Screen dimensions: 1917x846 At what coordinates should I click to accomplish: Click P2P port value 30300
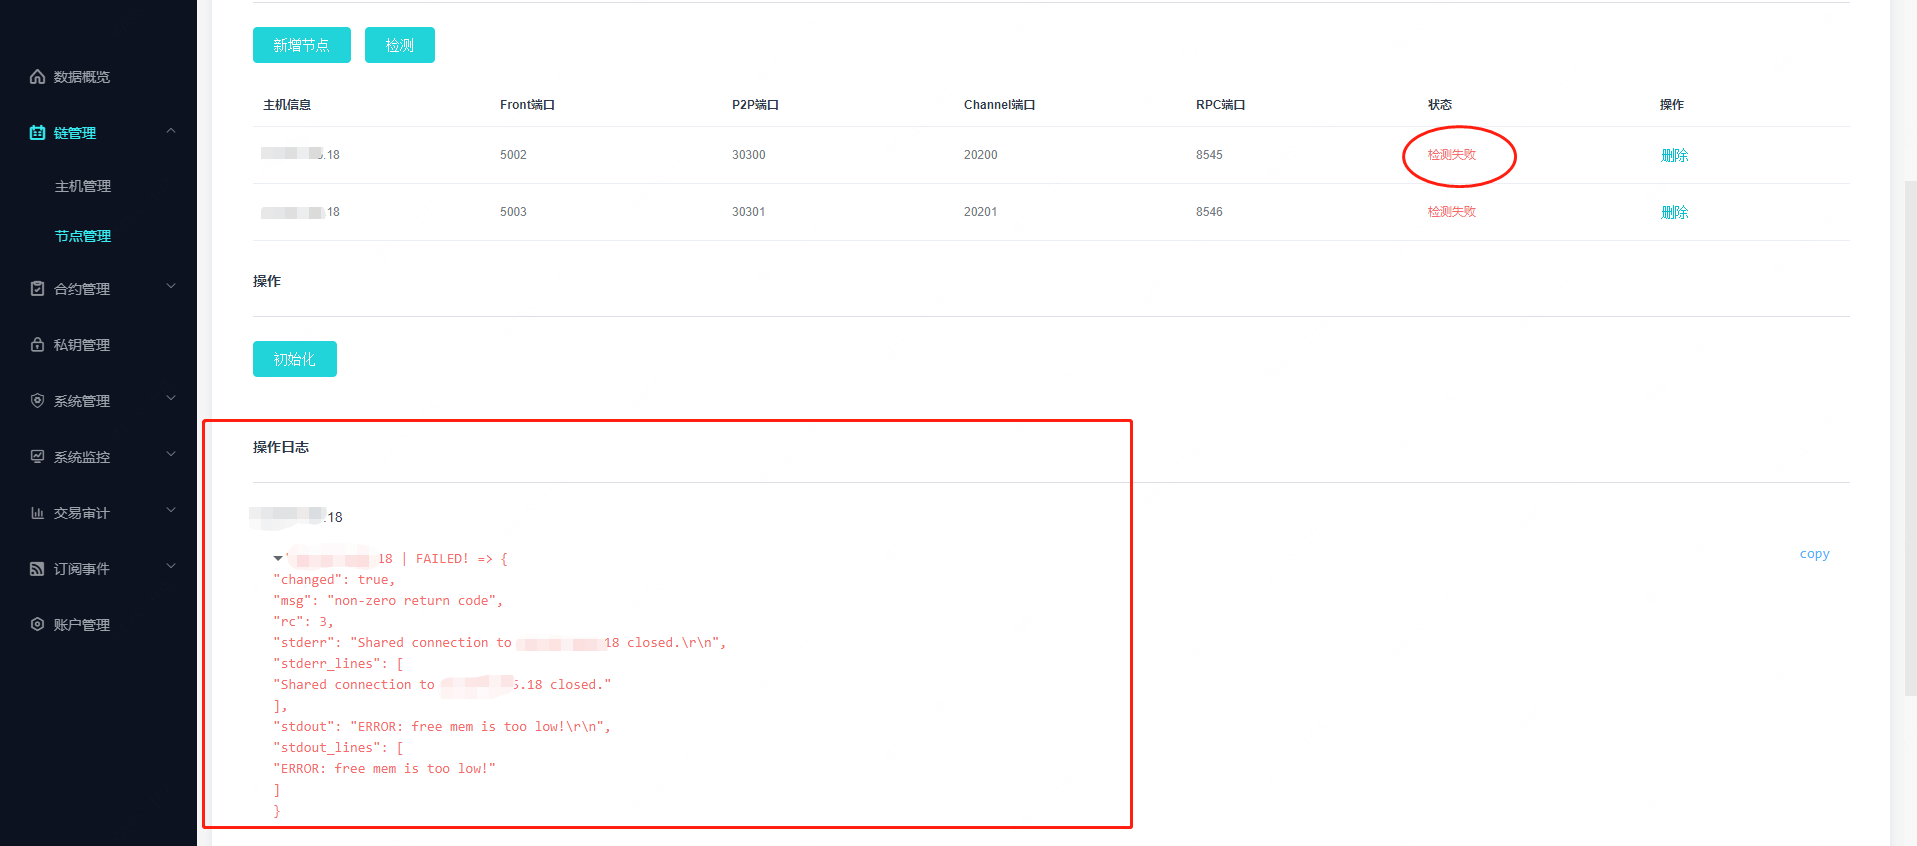[749, 155]
